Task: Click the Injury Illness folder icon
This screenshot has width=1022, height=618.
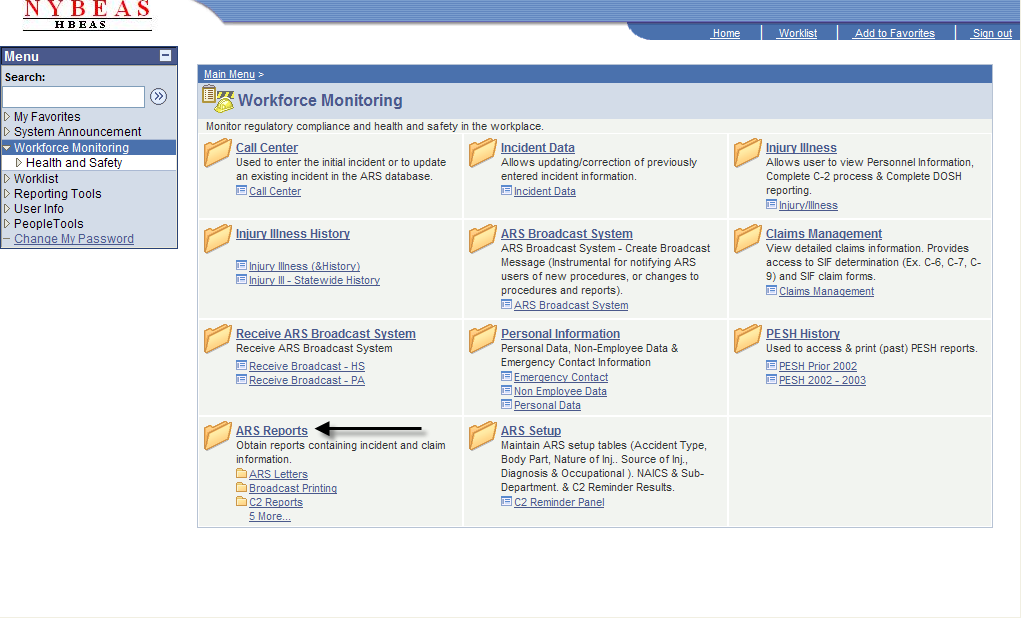Action: click(748, 153)
